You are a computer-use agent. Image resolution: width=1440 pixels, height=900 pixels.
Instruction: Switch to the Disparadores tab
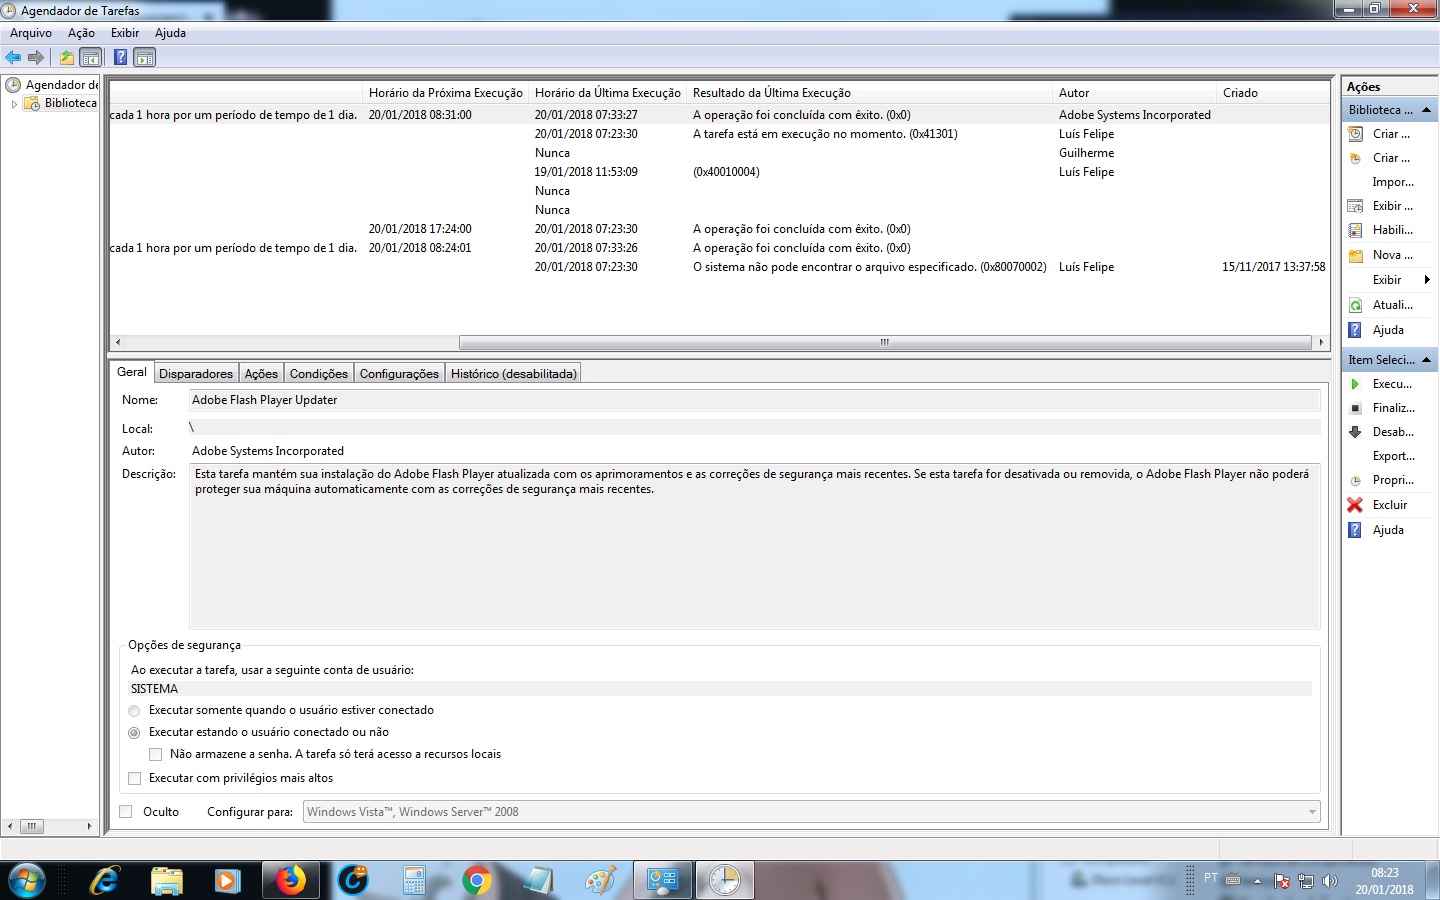[196, 374]
